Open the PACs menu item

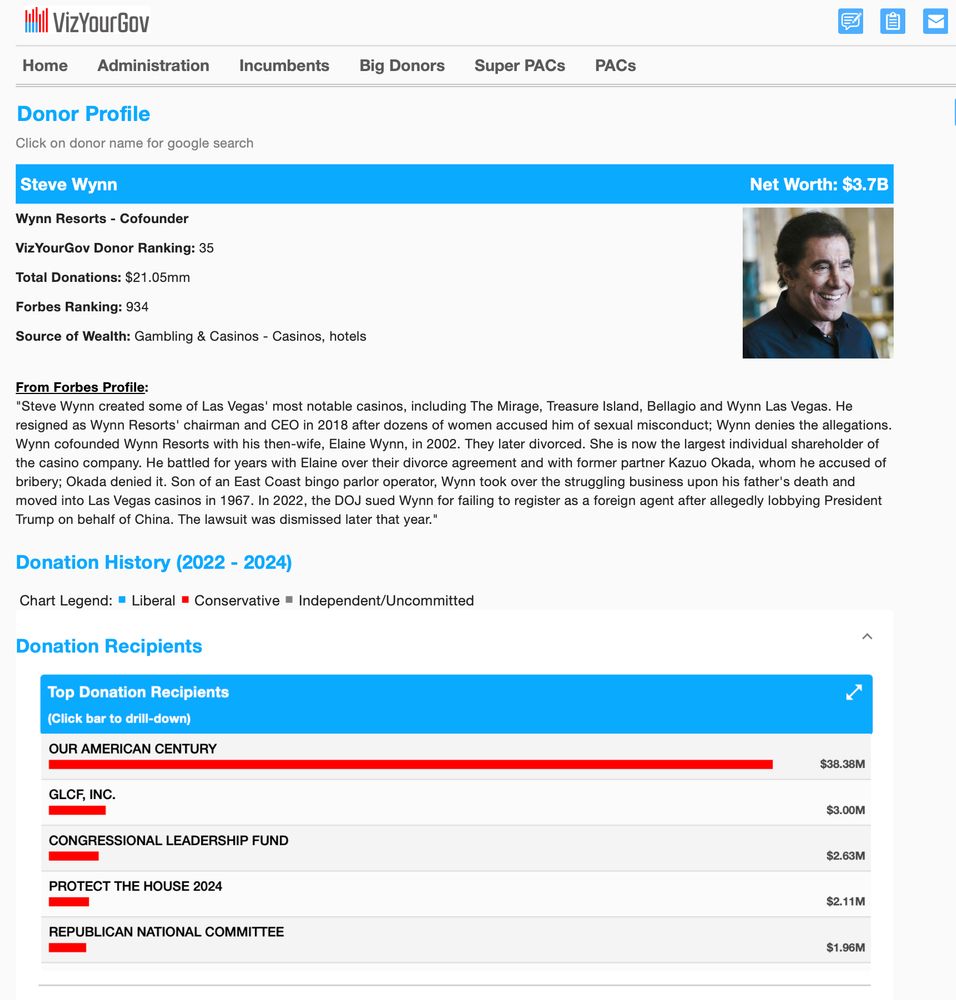click(x=615, y=65)
